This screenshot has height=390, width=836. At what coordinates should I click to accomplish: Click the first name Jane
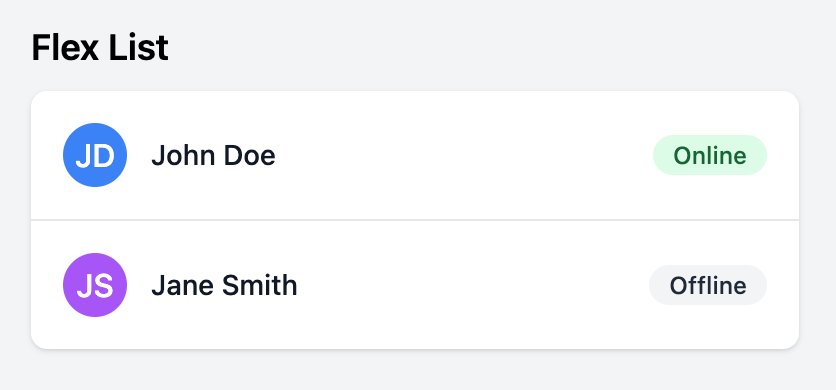click(x=183, y=285)
